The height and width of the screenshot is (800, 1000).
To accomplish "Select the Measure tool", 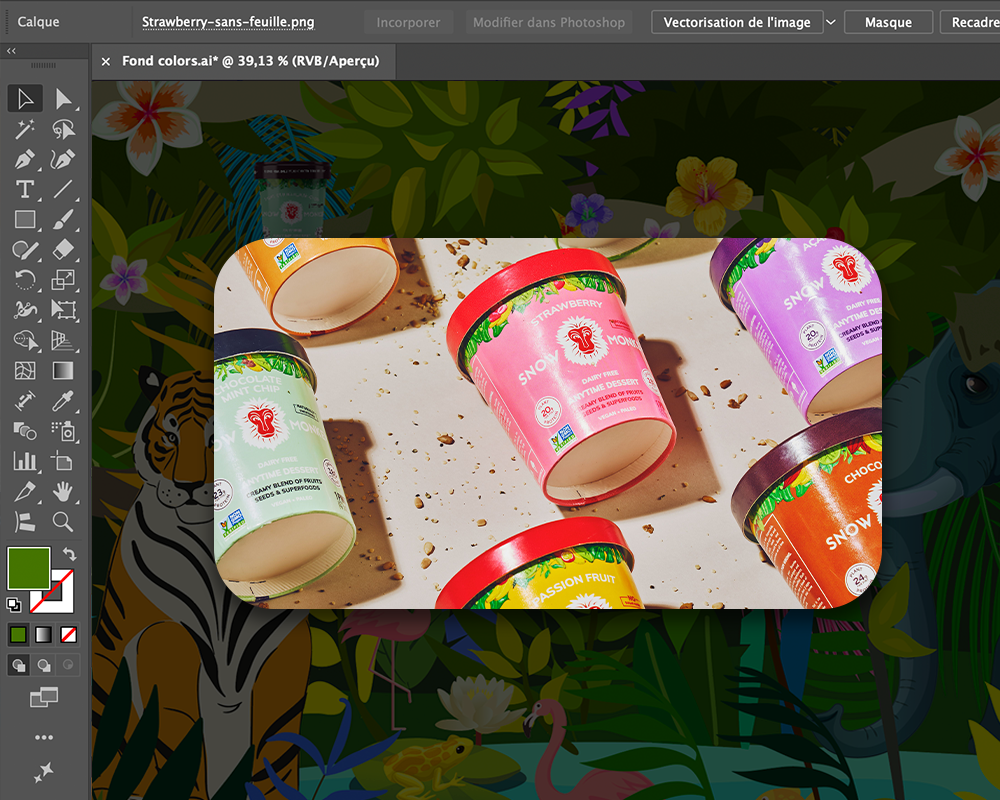I will tap(25, 401).
